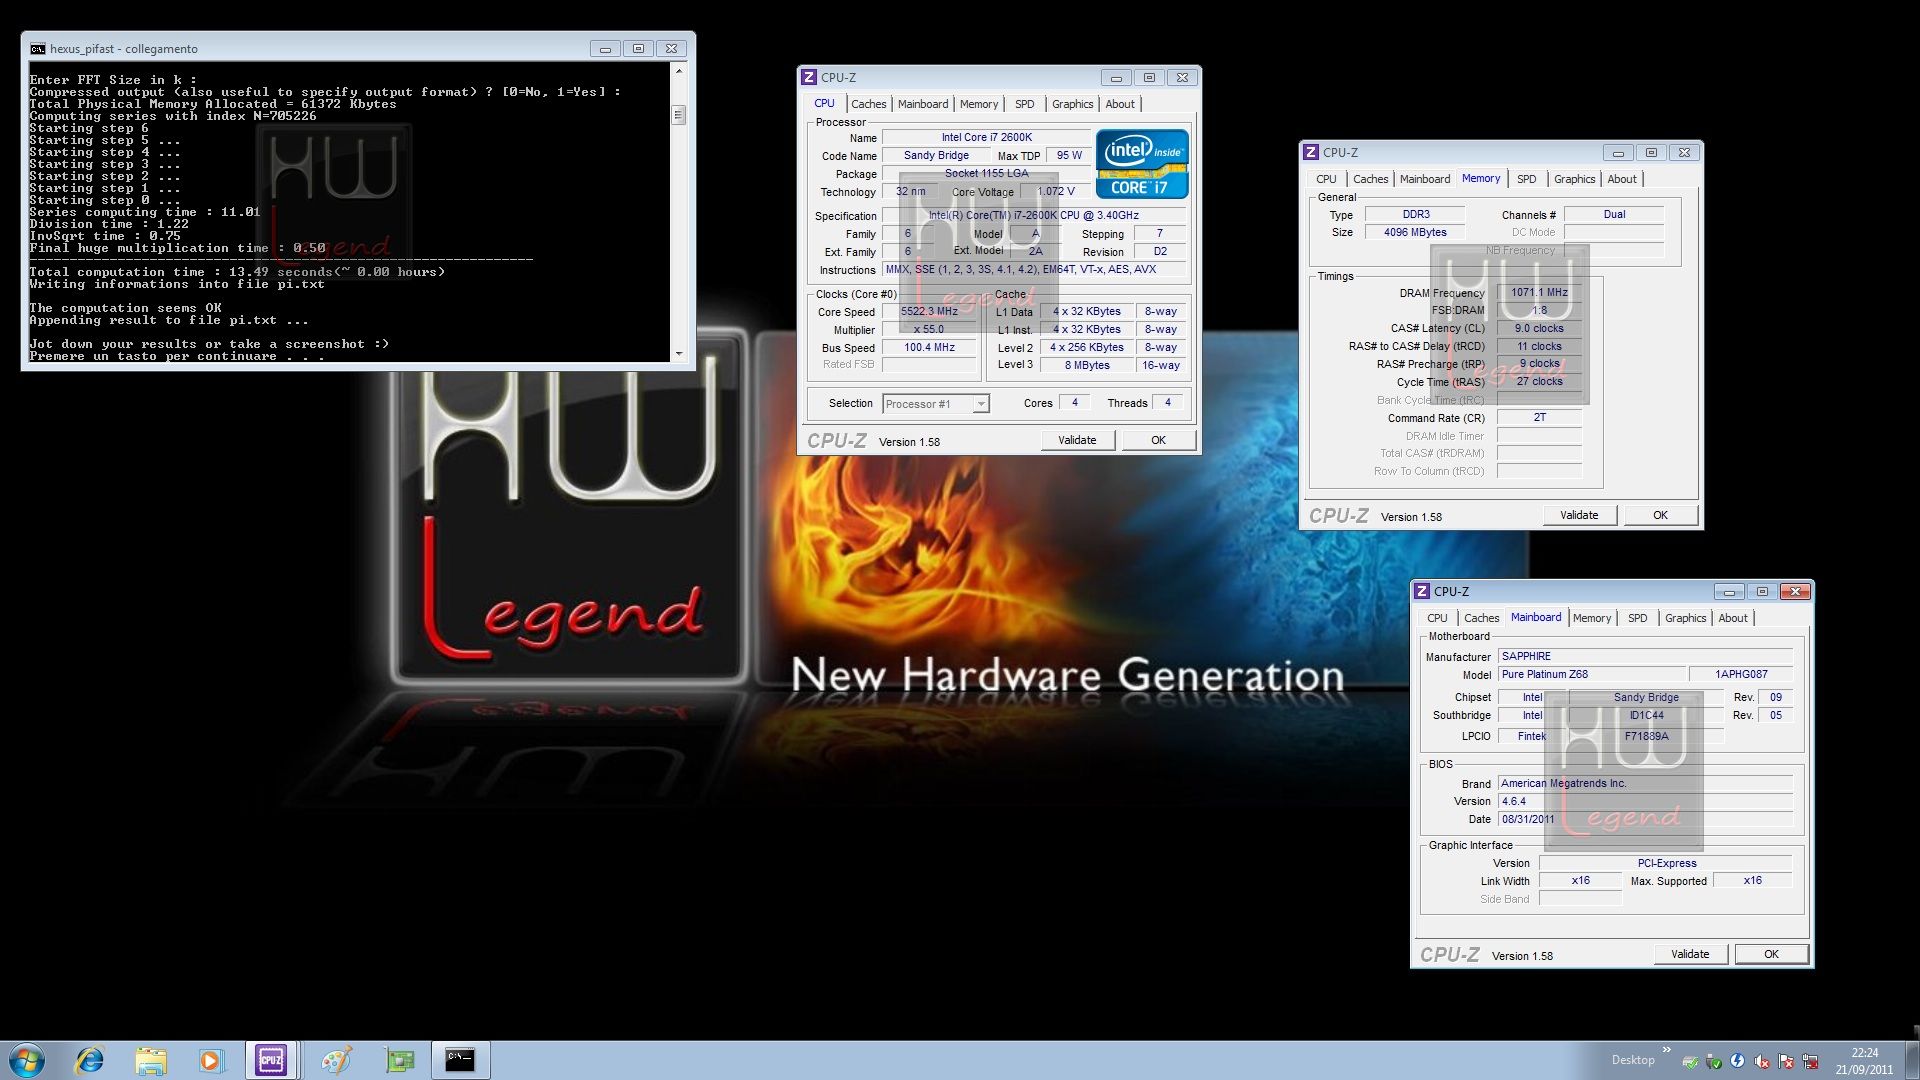Click the Intel Core i7 logo badge
1920x1080 pixels.
(x=1142, y=164)
